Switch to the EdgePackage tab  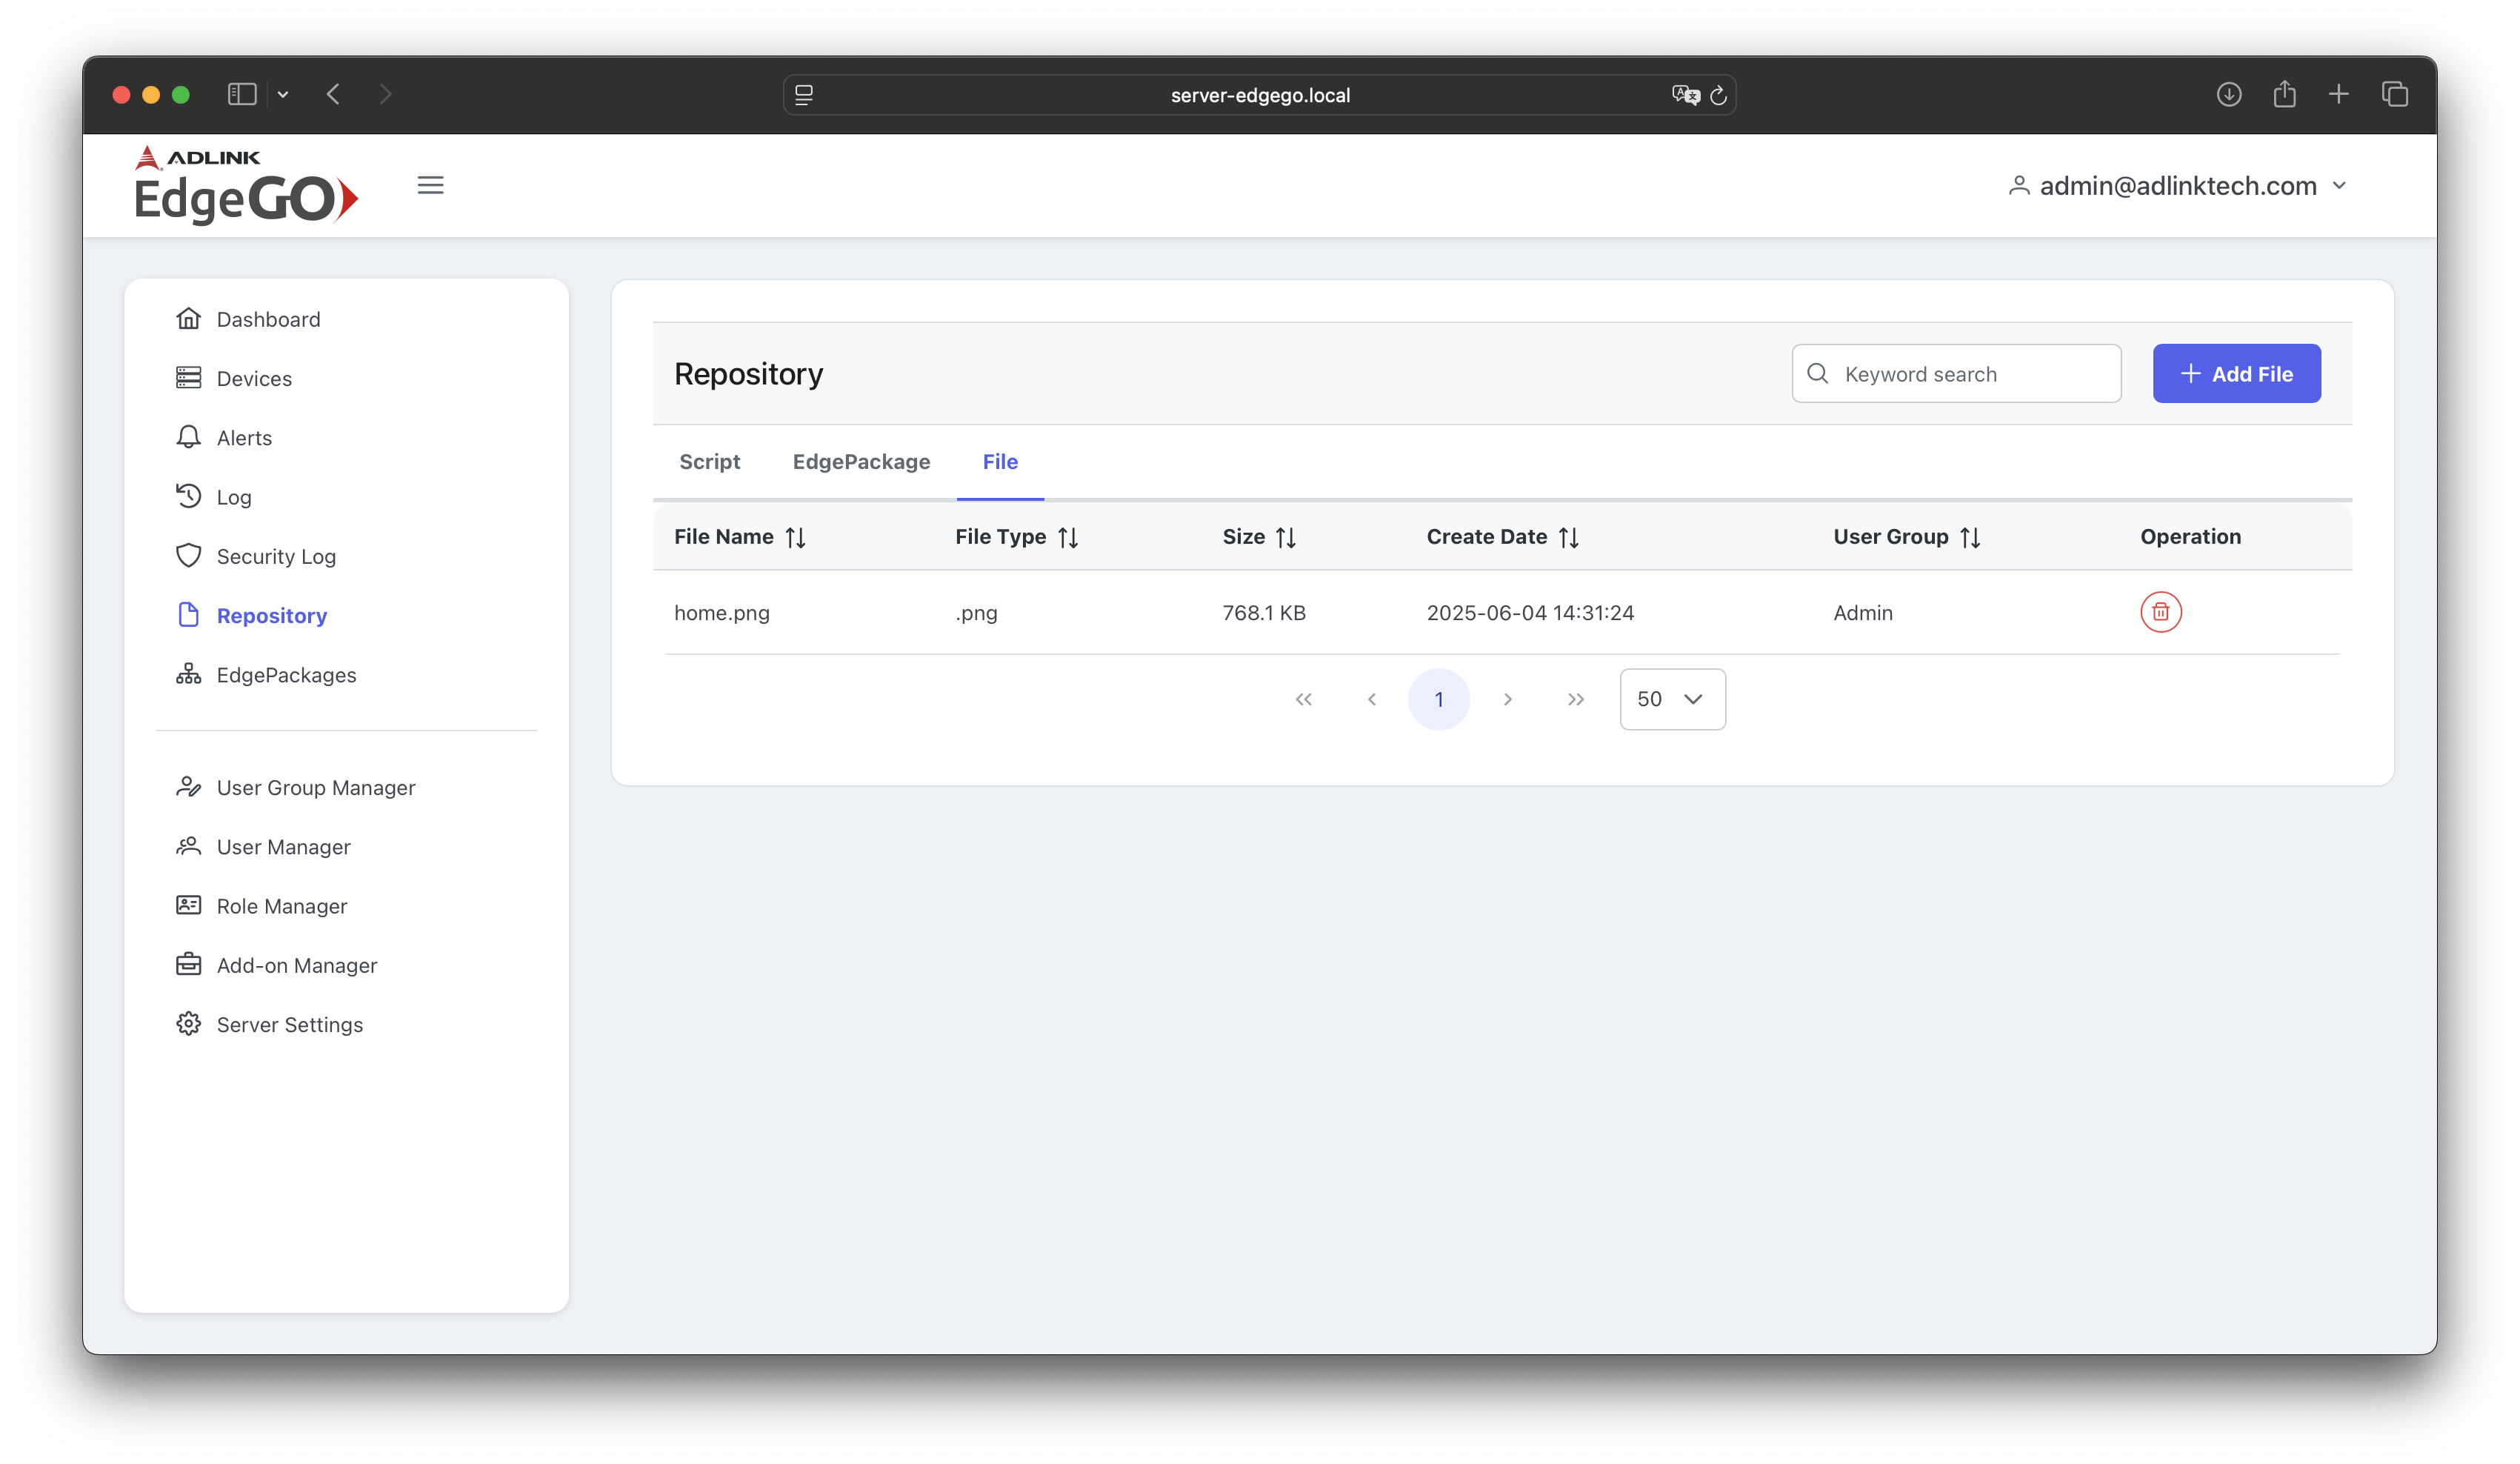click(861, 462)
